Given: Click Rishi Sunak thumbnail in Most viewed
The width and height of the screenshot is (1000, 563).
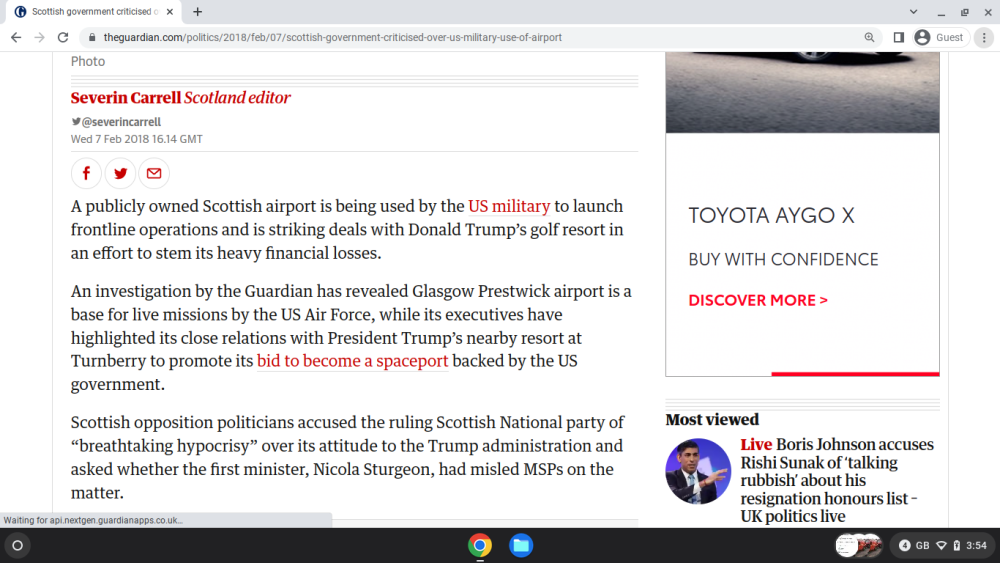Looking at the screenshot, I should click(x=698, y=471).
